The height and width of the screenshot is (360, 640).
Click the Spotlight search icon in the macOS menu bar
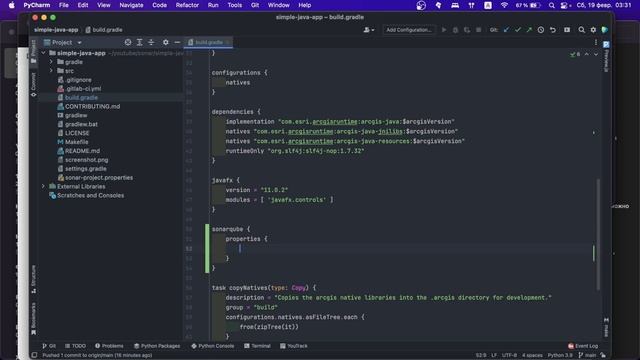551,5
